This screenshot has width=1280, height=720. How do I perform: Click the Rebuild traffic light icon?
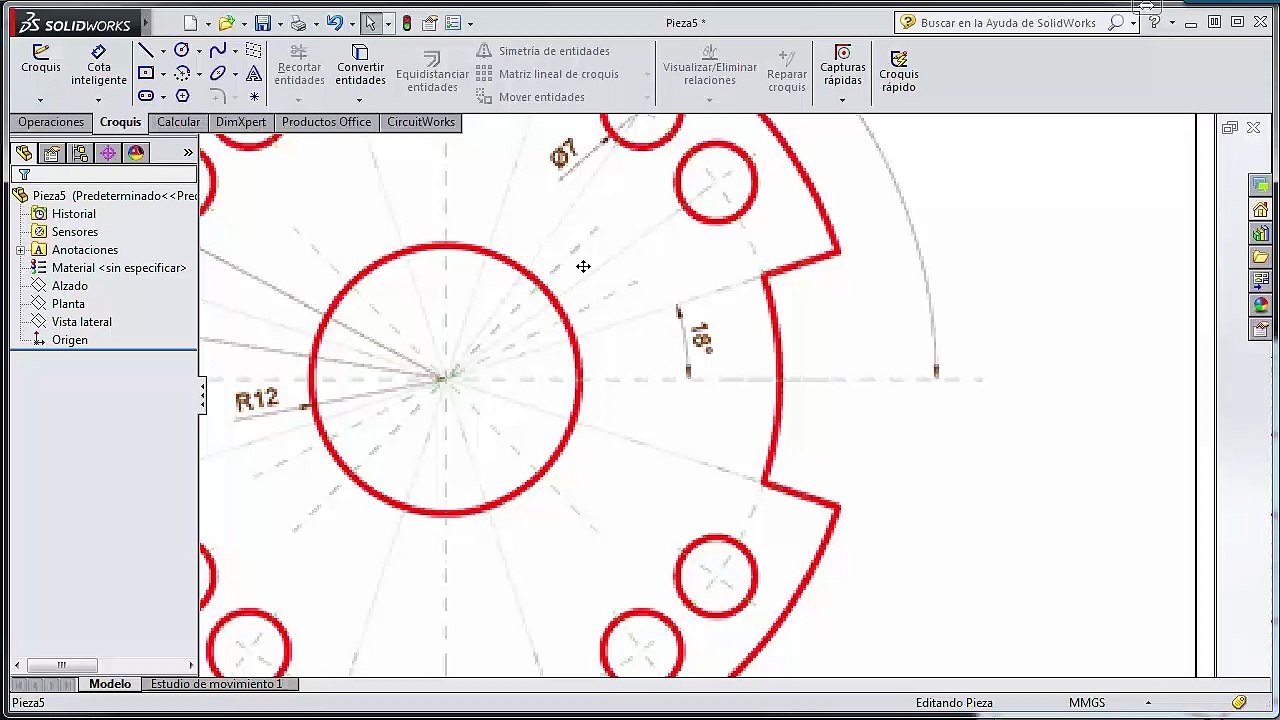click(407, 23)
